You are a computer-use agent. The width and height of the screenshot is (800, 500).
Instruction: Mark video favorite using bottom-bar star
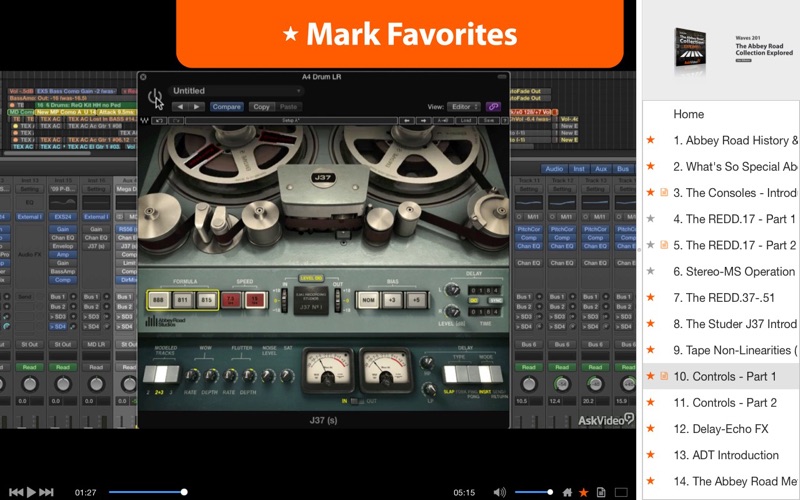click(584, 492)
